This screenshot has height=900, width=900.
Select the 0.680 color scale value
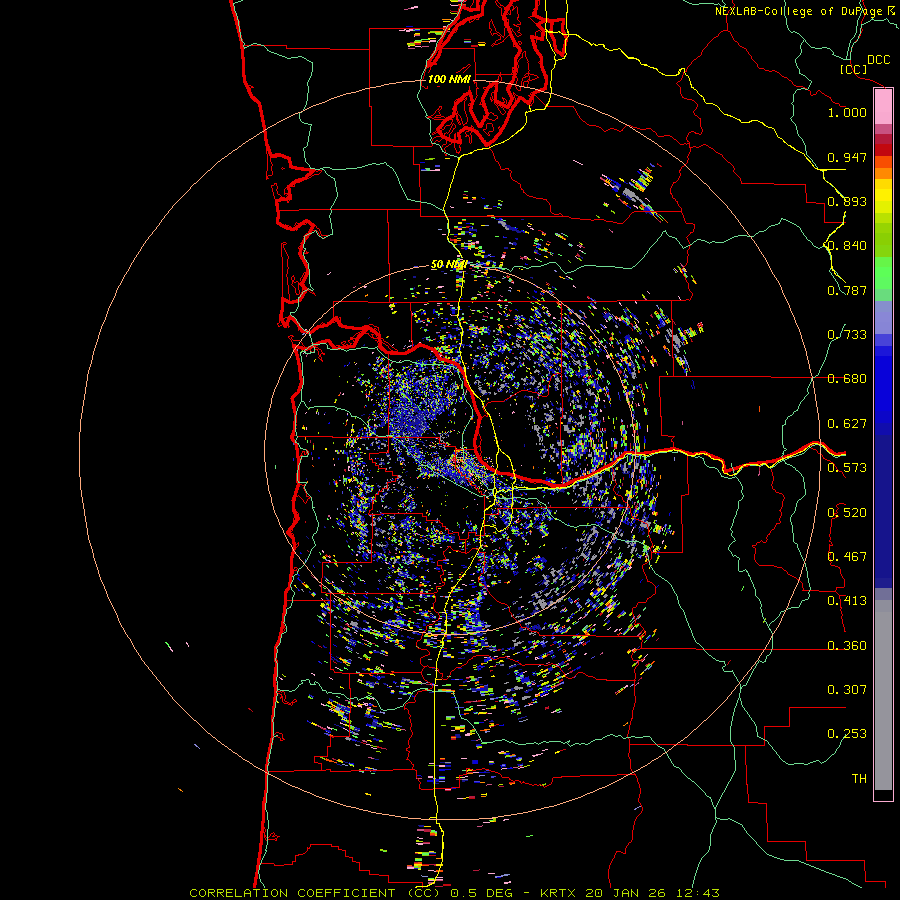coord(847,379)
